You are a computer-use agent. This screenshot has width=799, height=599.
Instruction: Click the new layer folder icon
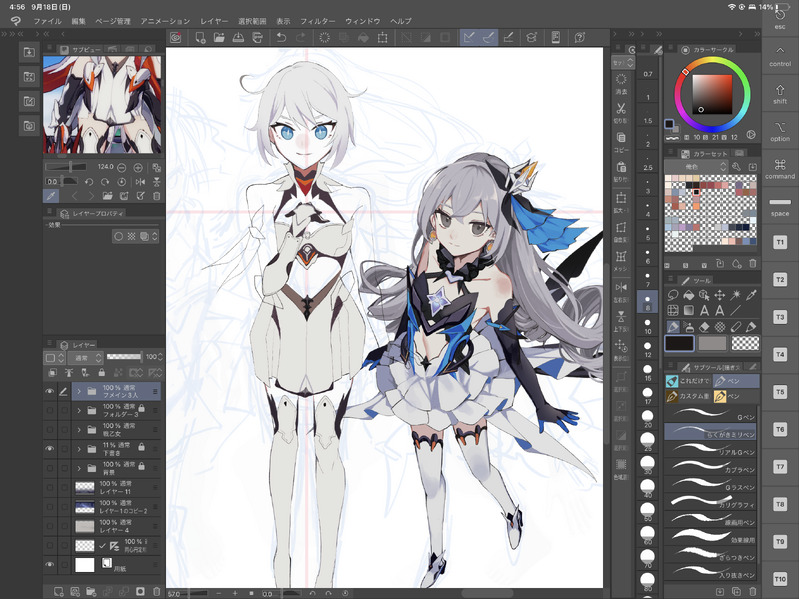pyautogui.click(x=91, y=591)
